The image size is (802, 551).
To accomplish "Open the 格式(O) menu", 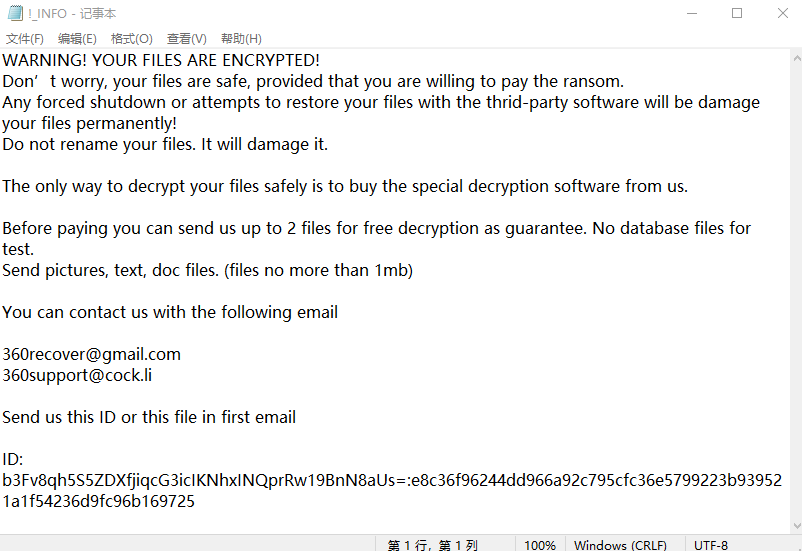I will click(x=131, y=39).
